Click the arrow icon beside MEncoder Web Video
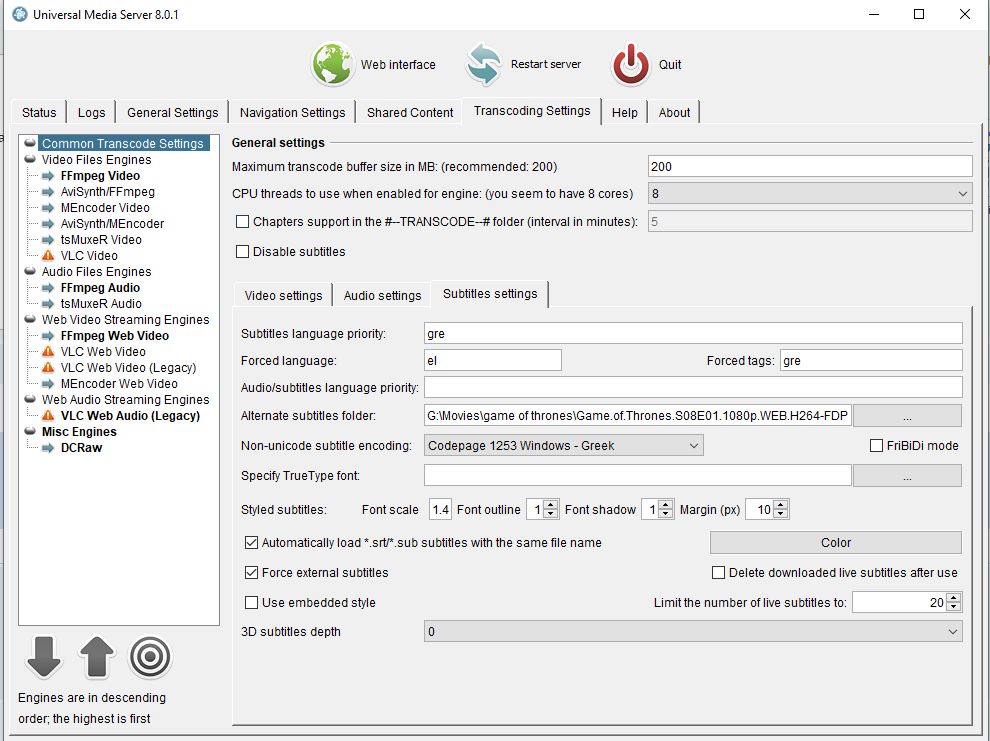The image size is (990, 741). pyautogui.click(x=48, y=384)
